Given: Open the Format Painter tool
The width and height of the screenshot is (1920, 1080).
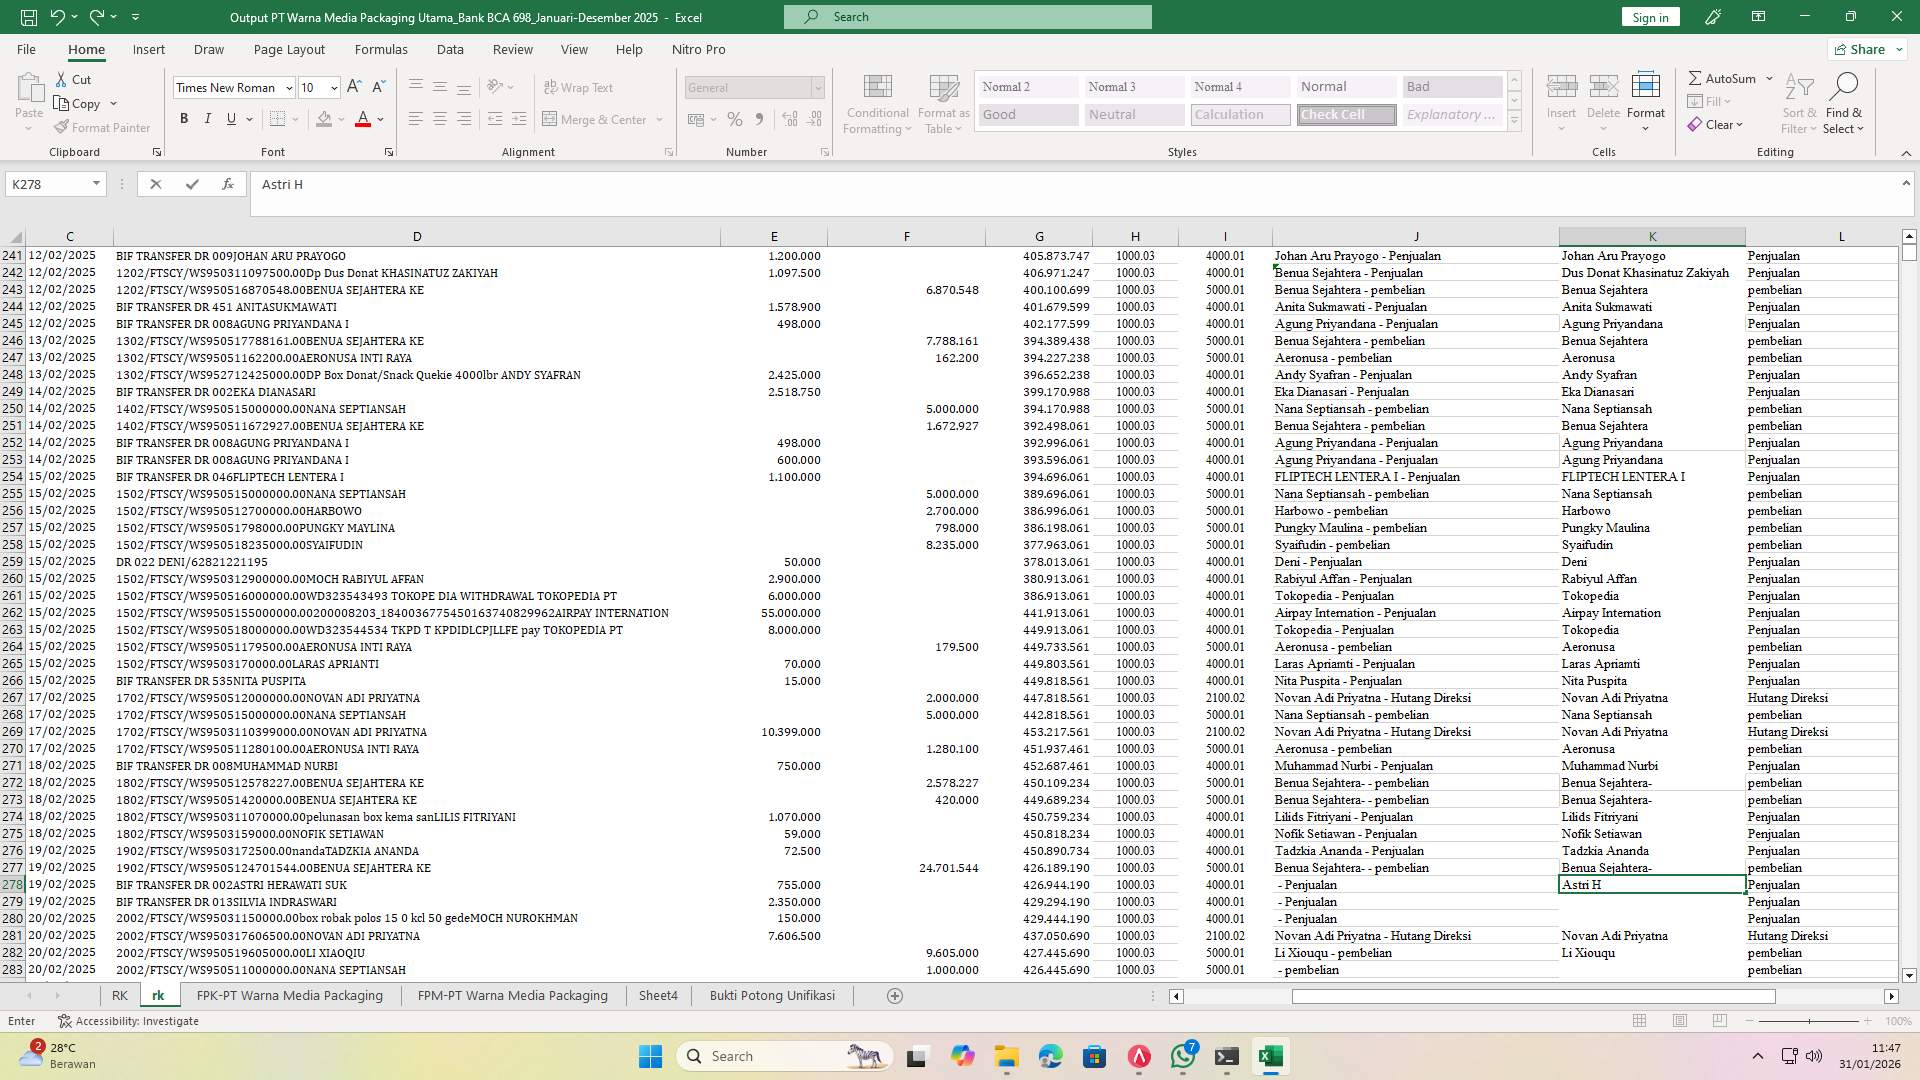Looking at the screenshot, I should tap(103, 127).
